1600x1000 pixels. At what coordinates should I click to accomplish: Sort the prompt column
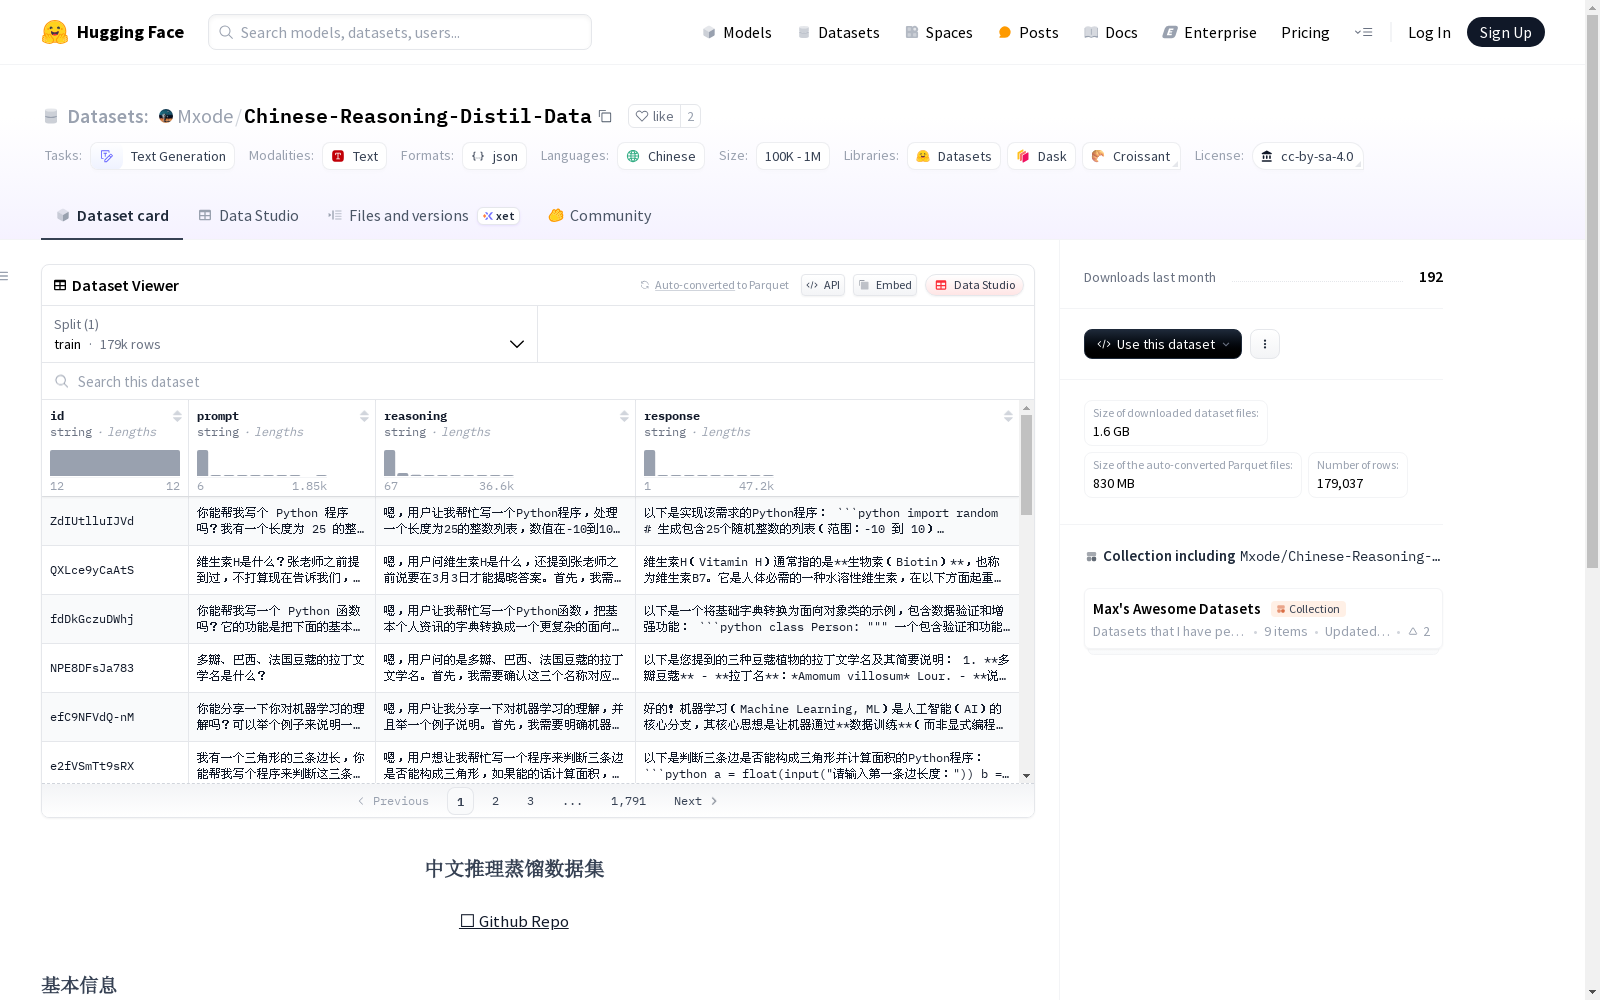(364, 416)
